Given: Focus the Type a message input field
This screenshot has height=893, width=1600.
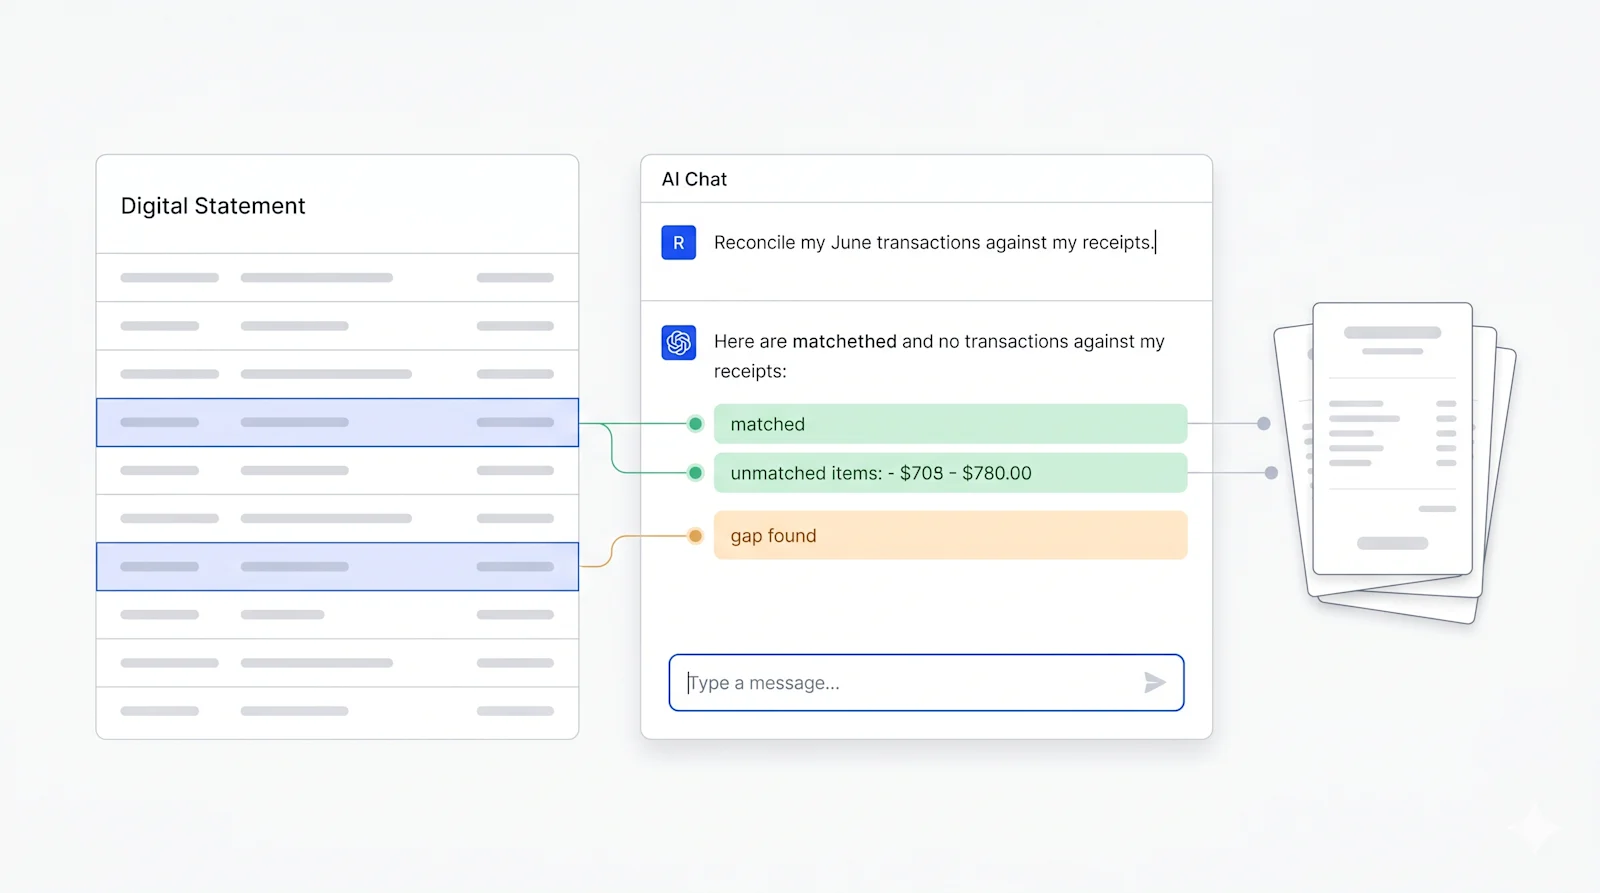Looking at the screenshot, I should 926,683.
